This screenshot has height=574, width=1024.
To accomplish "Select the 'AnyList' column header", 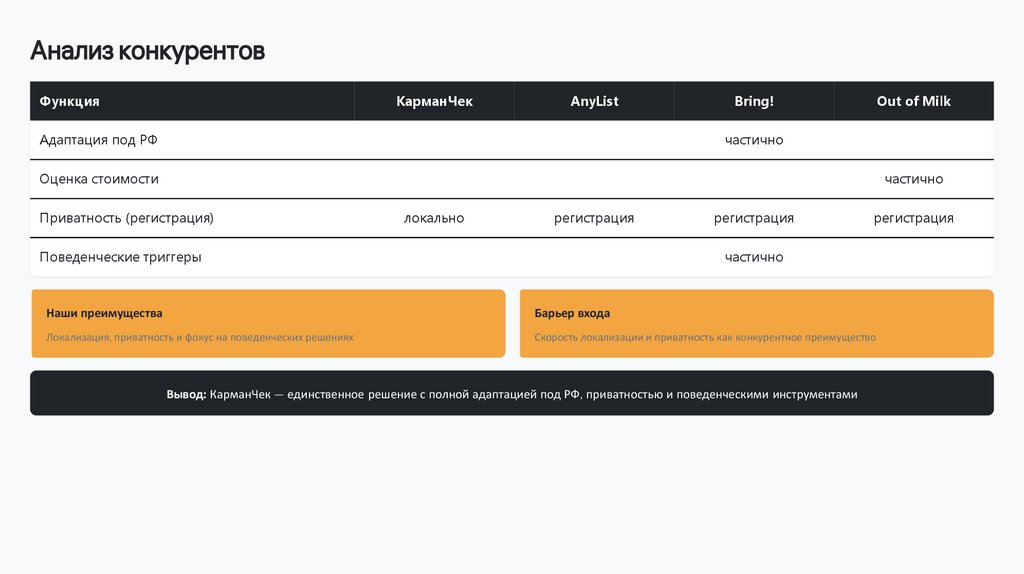I will coord(594,101).
